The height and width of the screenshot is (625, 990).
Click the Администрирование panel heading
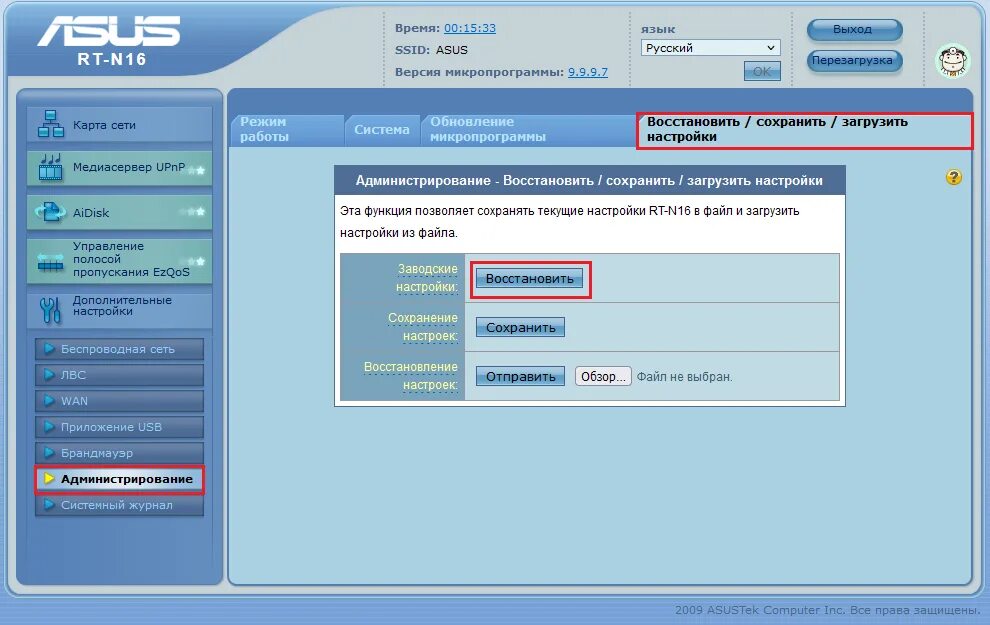[589, 181]
